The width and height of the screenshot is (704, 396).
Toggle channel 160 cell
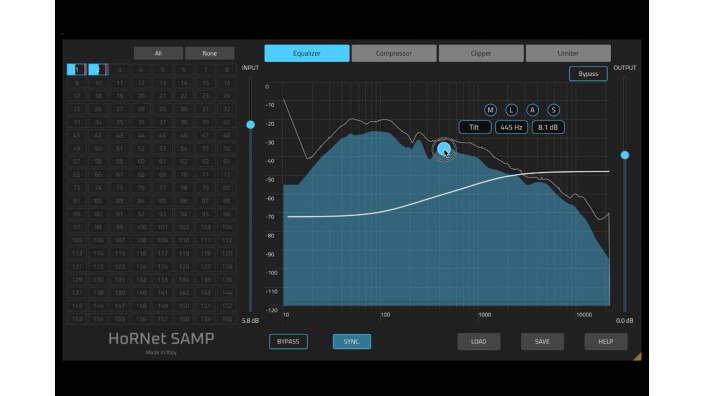click(x=227, y=319)
